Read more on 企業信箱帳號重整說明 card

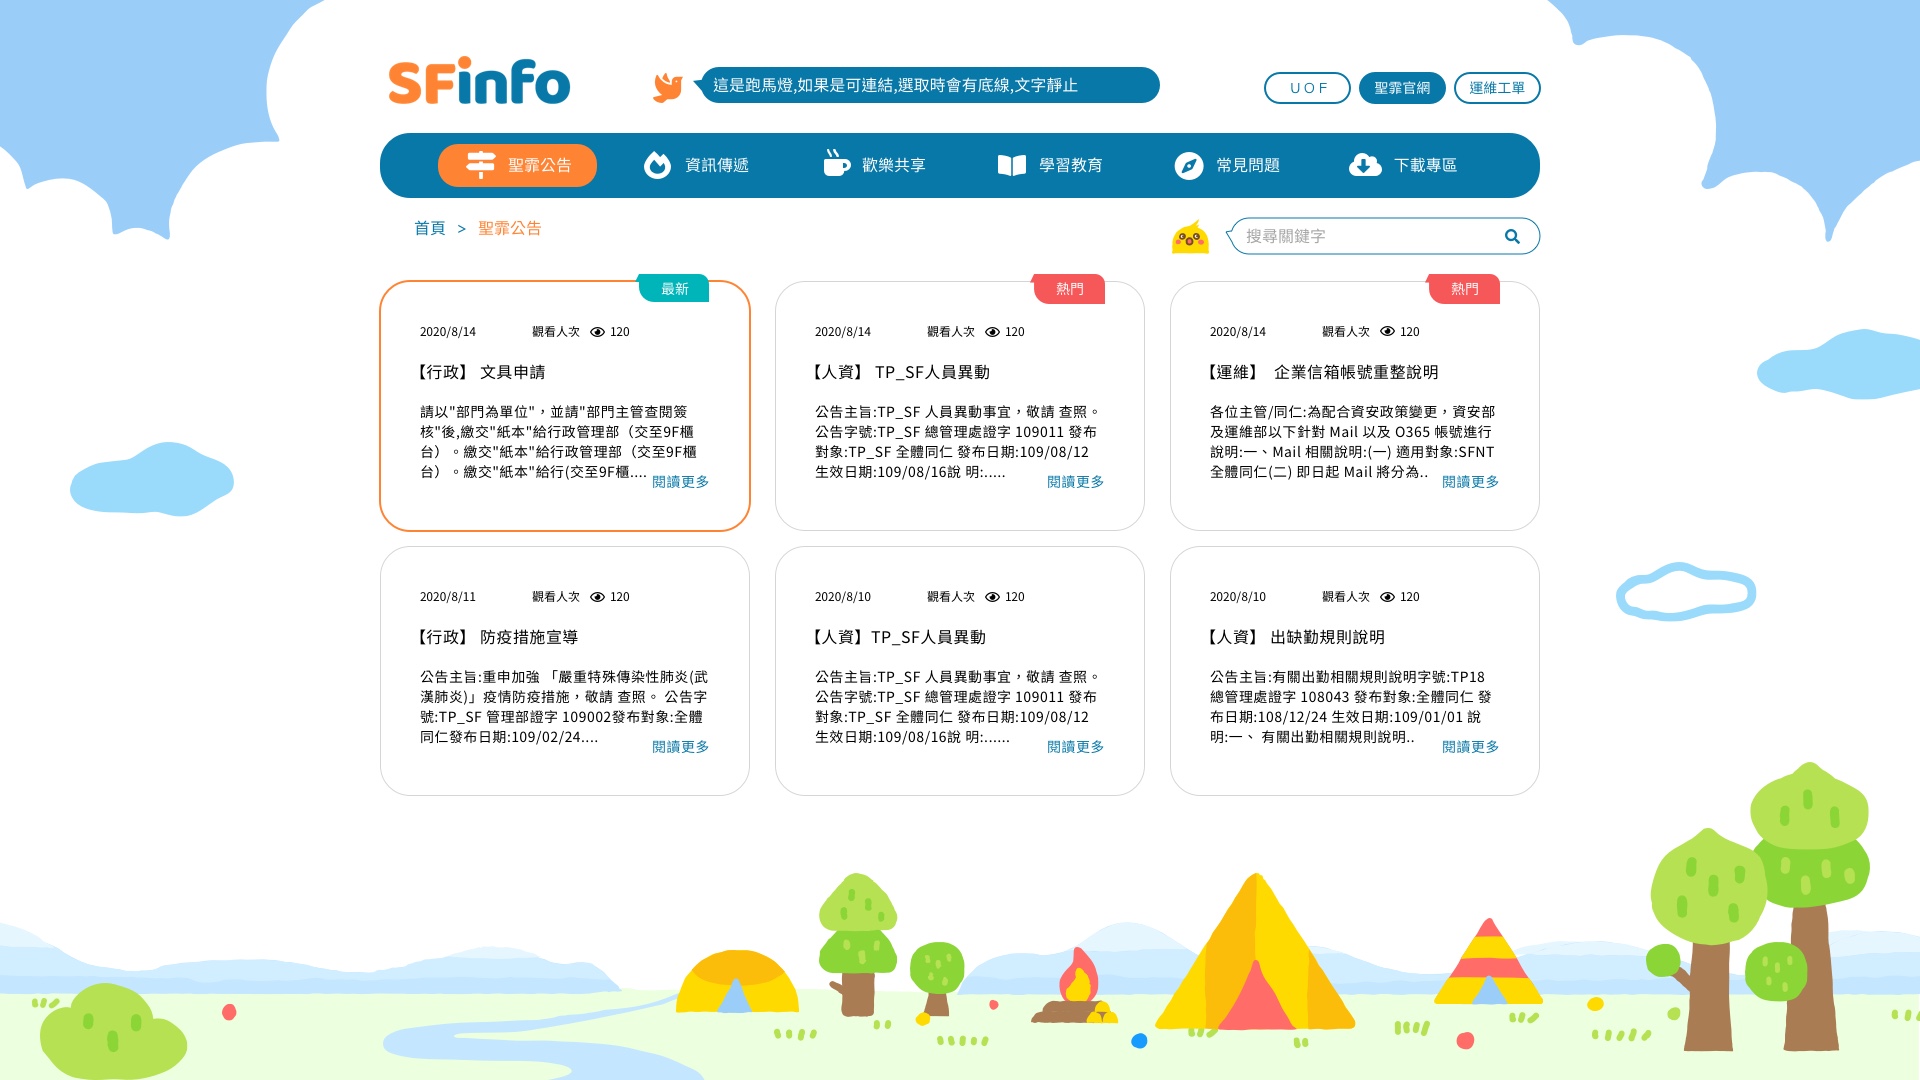[x=1470, y=482]
